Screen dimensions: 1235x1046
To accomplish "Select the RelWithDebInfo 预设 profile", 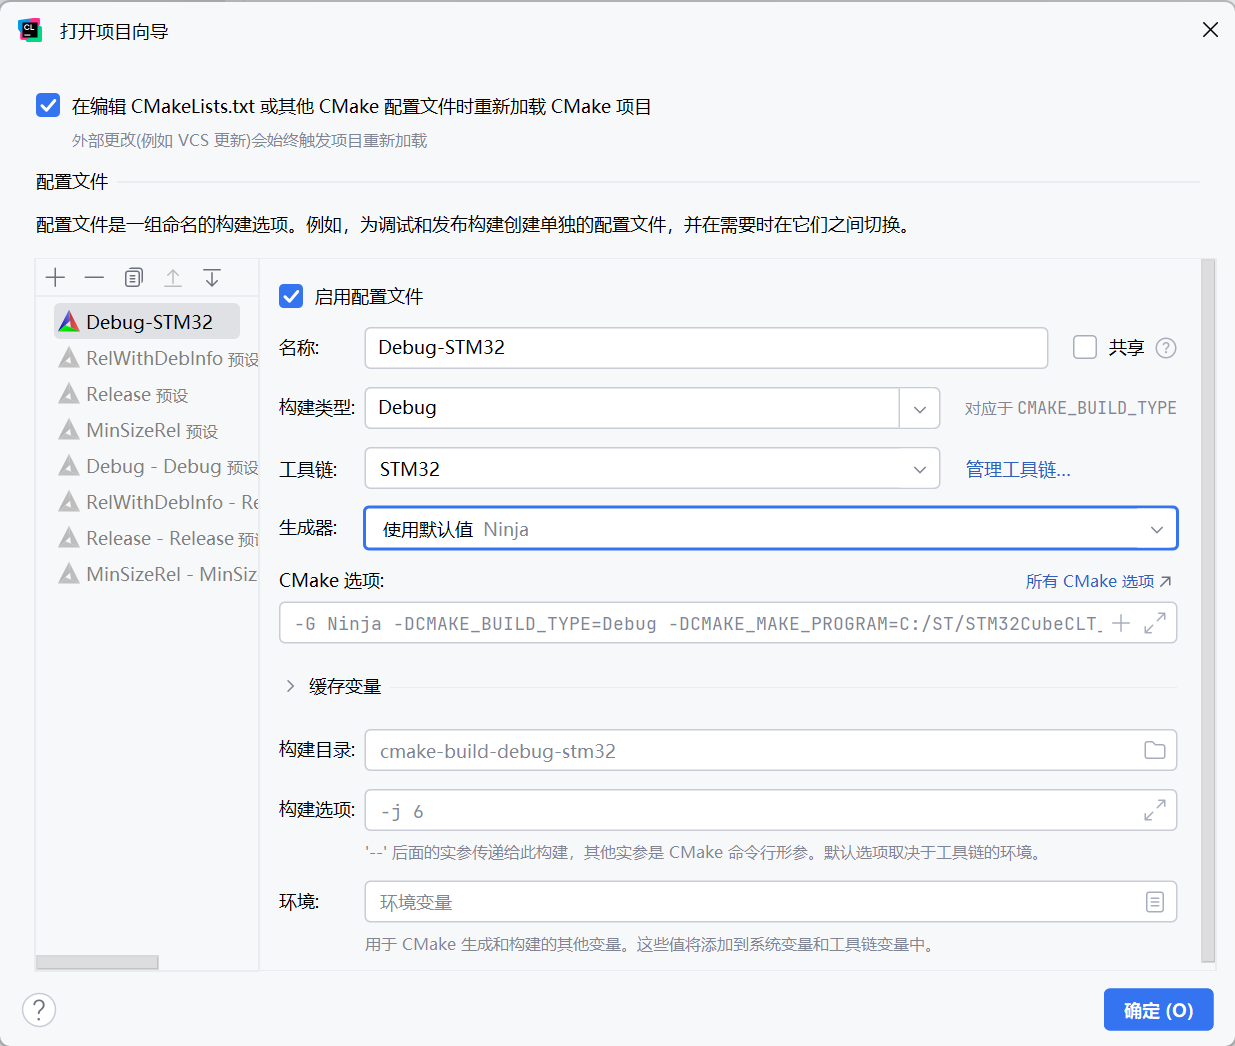I will tap(157, 358).
